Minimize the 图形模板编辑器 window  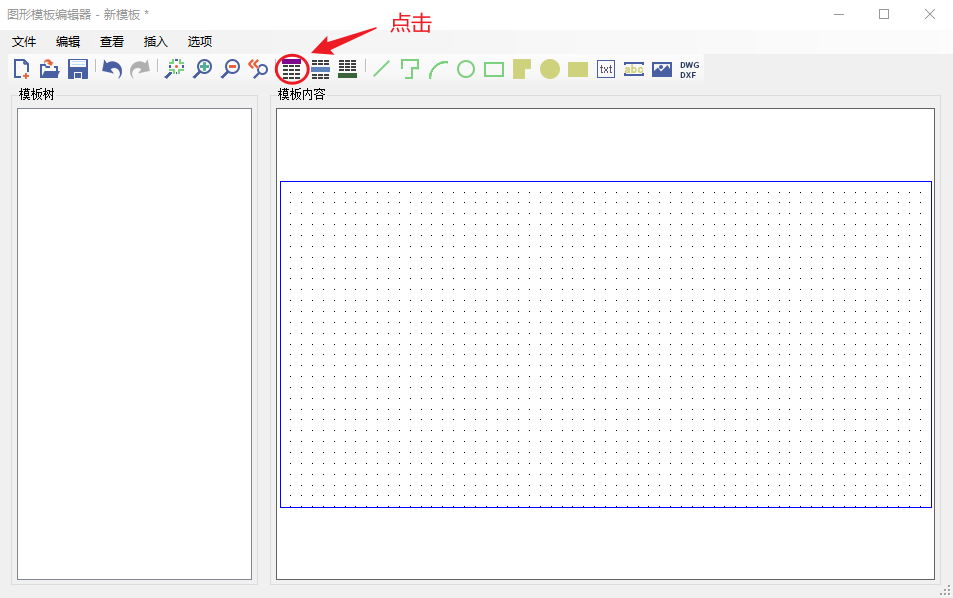(839, 14)
